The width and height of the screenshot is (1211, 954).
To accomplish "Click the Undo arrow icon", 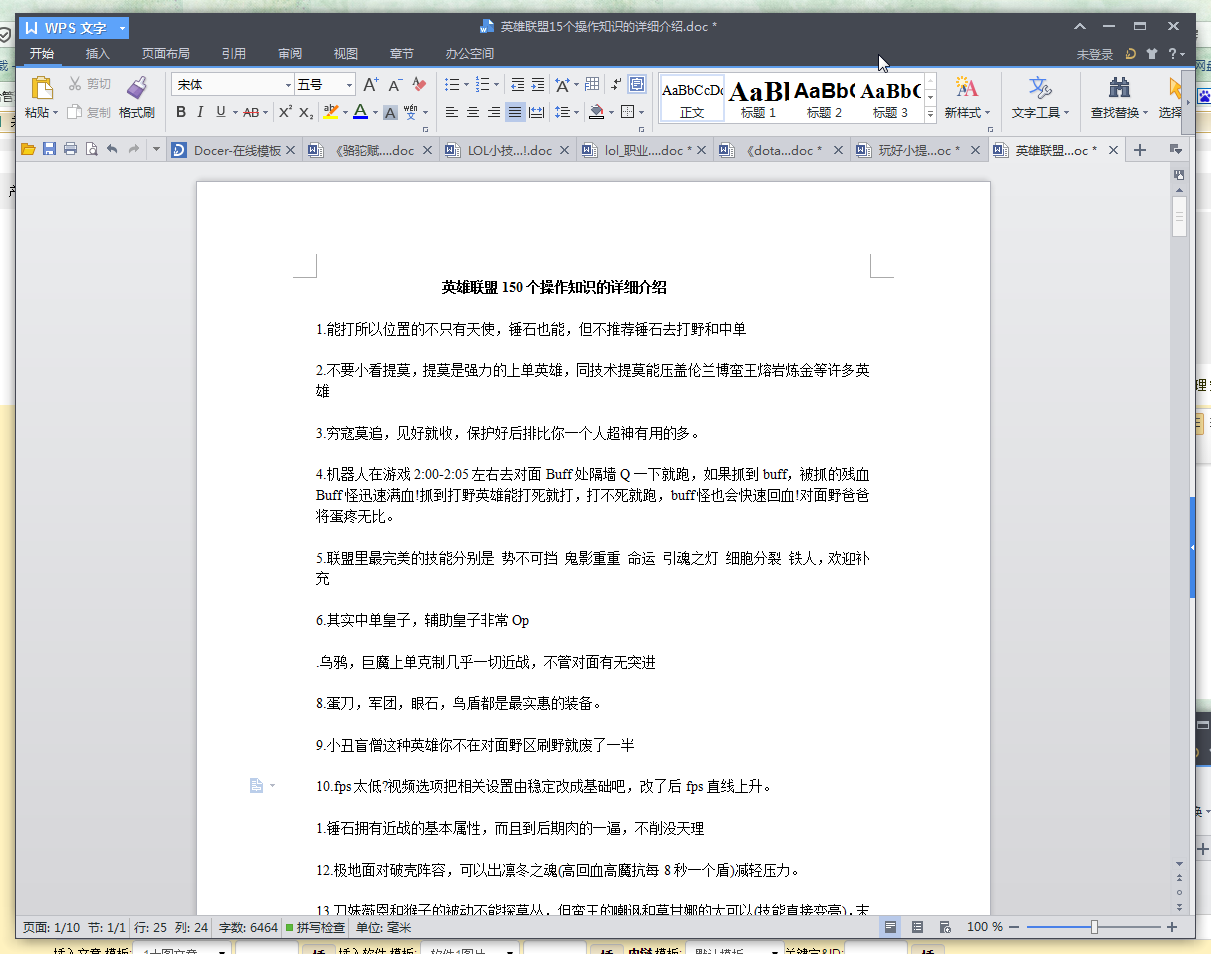I will tap(112, 150).
